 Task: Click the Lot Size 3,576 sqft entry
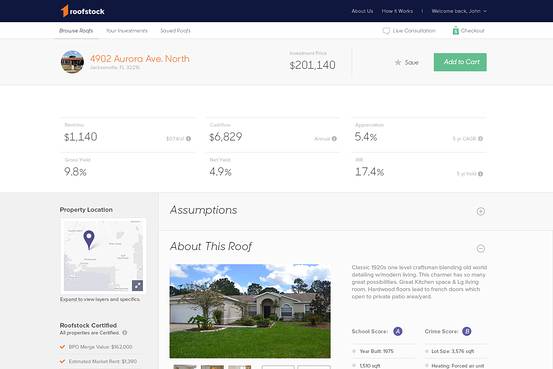coord(452,351)
